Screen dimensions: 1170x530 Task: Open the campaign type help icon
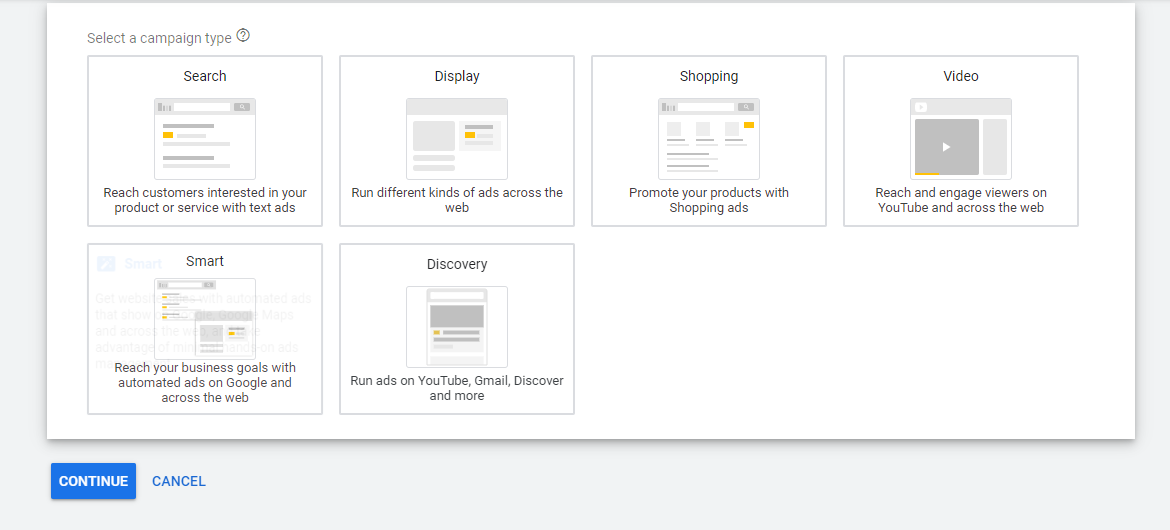pyautogui.click(x=243, y=35)
